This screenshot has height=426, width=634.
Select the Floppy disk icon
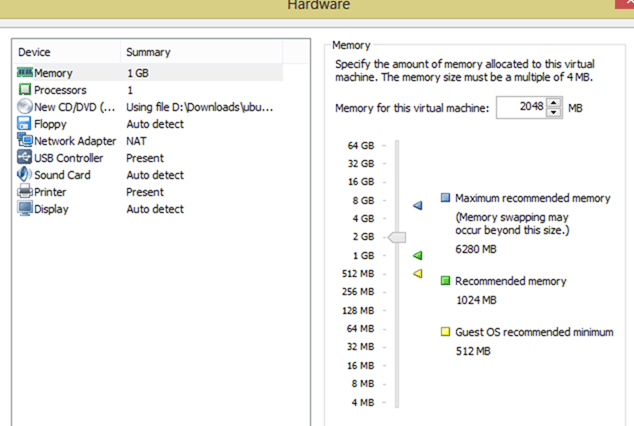24,123
